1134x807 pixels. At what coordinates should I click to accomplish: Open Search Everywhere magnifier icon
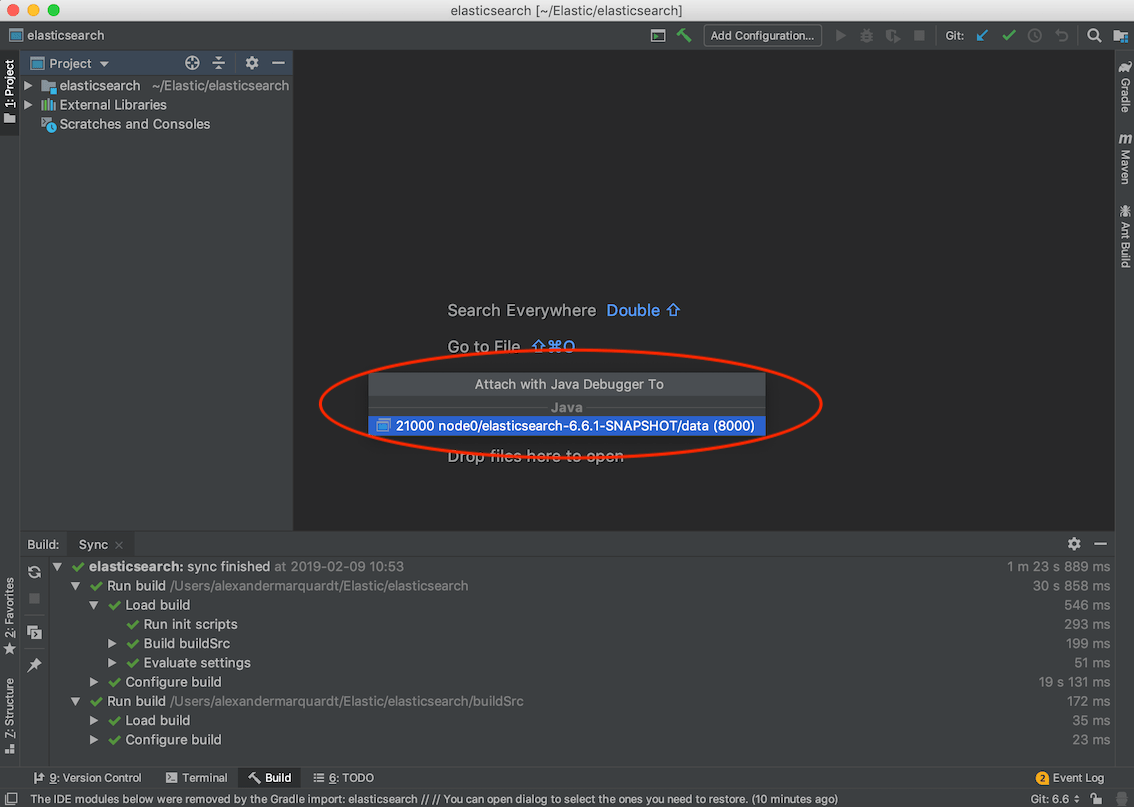click(1094, 35)
